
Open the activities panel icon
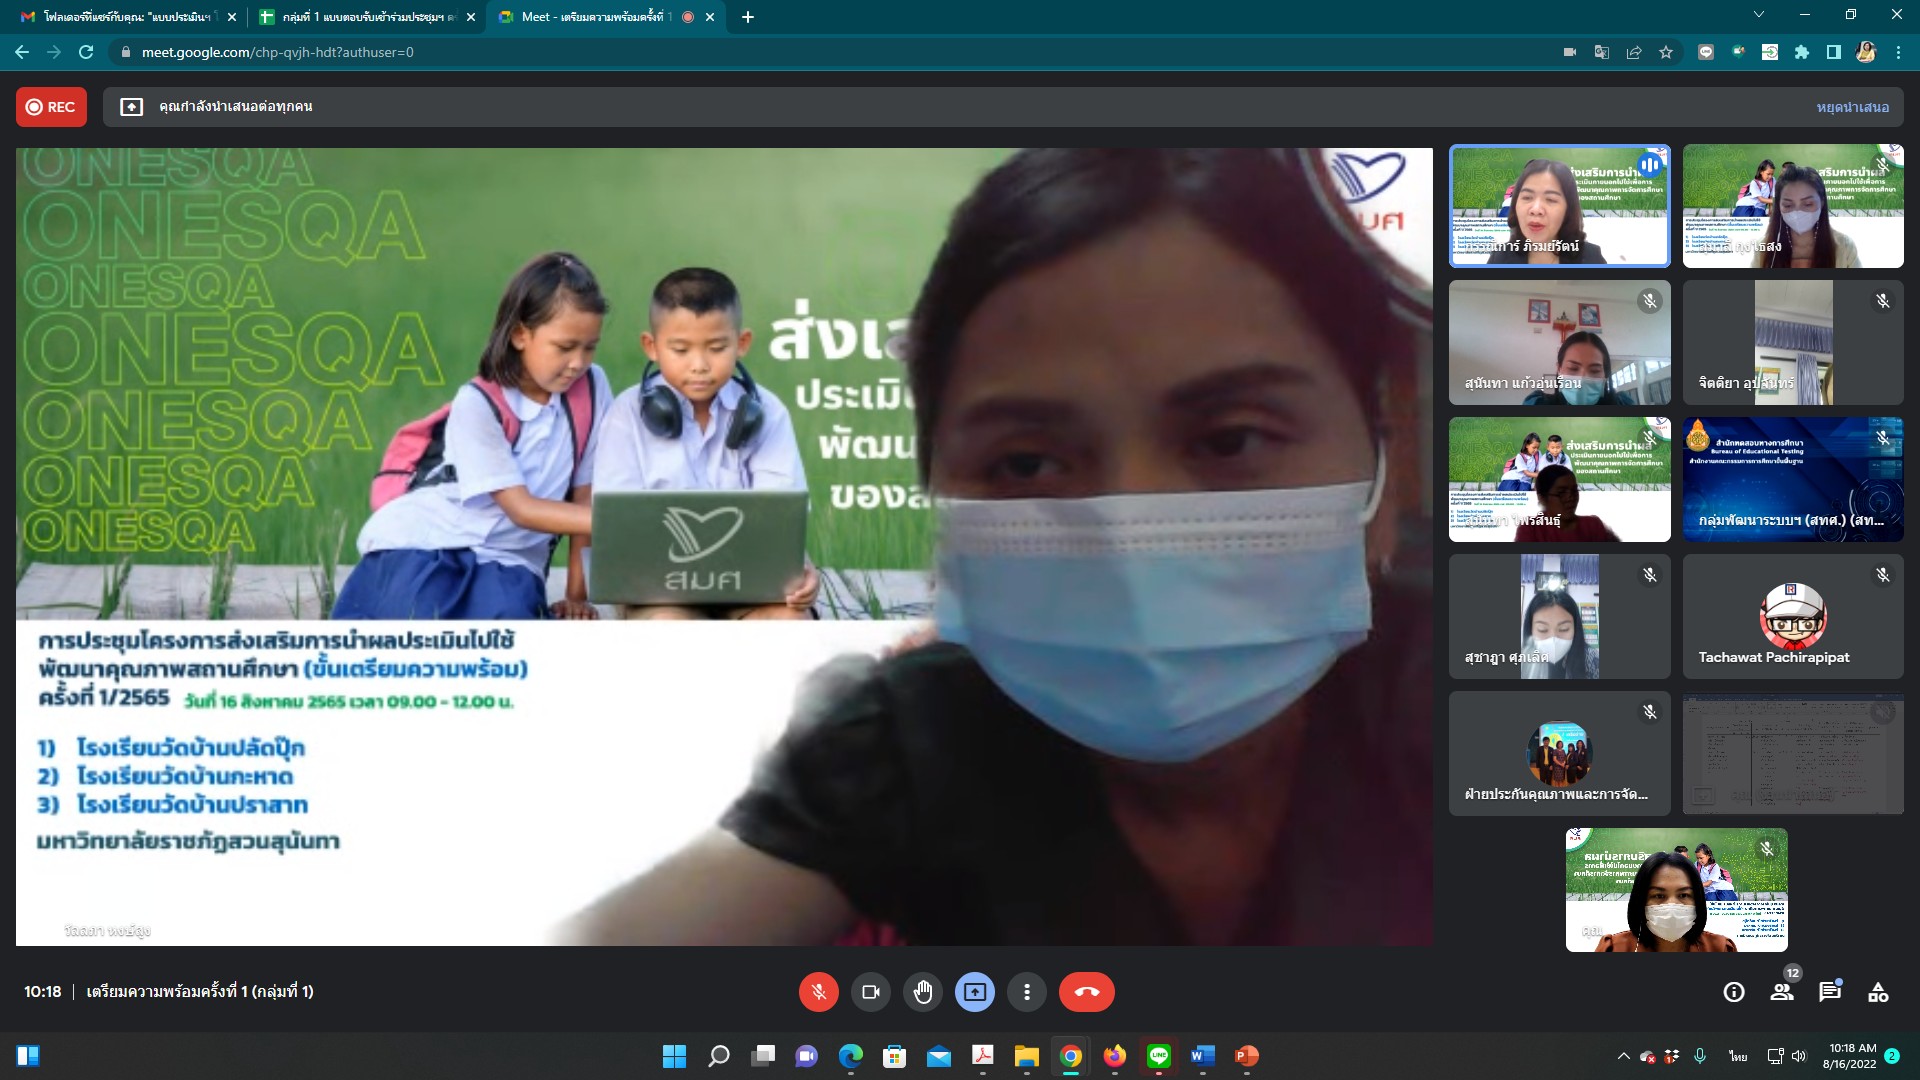(1878, 992)
